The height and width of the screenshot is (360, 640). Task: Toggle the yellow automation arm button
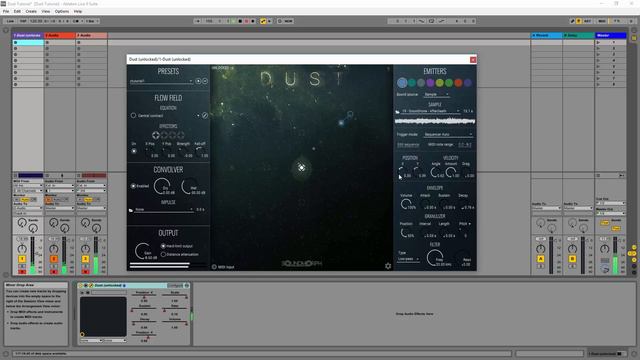tap(263, 21)
